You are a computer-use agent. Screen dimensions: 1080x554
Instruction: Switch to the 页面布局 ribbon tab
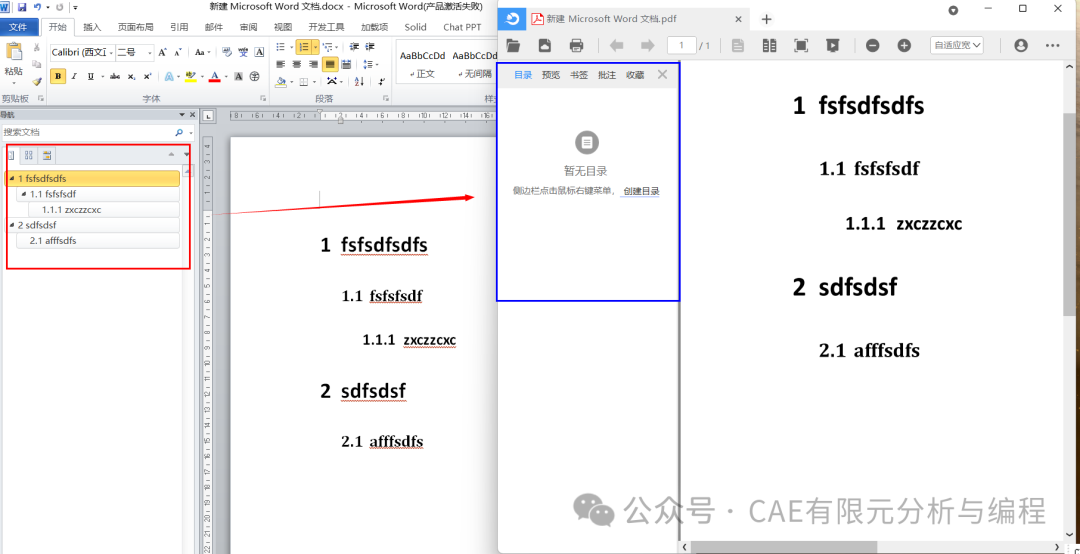(136, 28)
